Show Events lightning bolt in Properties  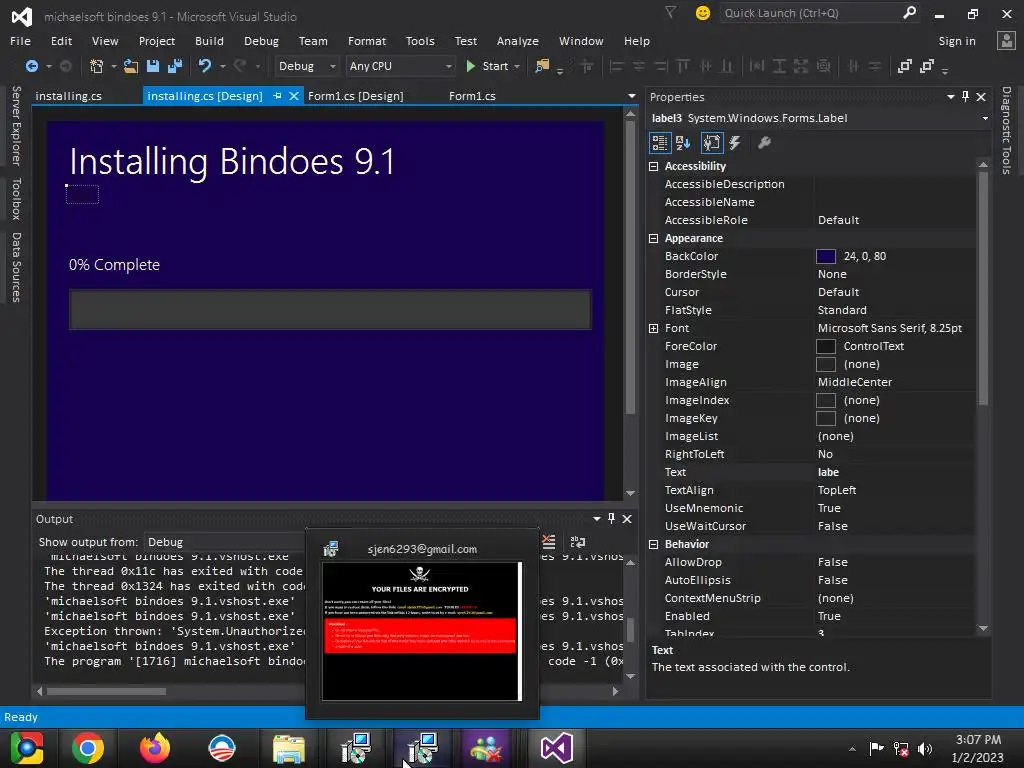(x=735, y=142)
